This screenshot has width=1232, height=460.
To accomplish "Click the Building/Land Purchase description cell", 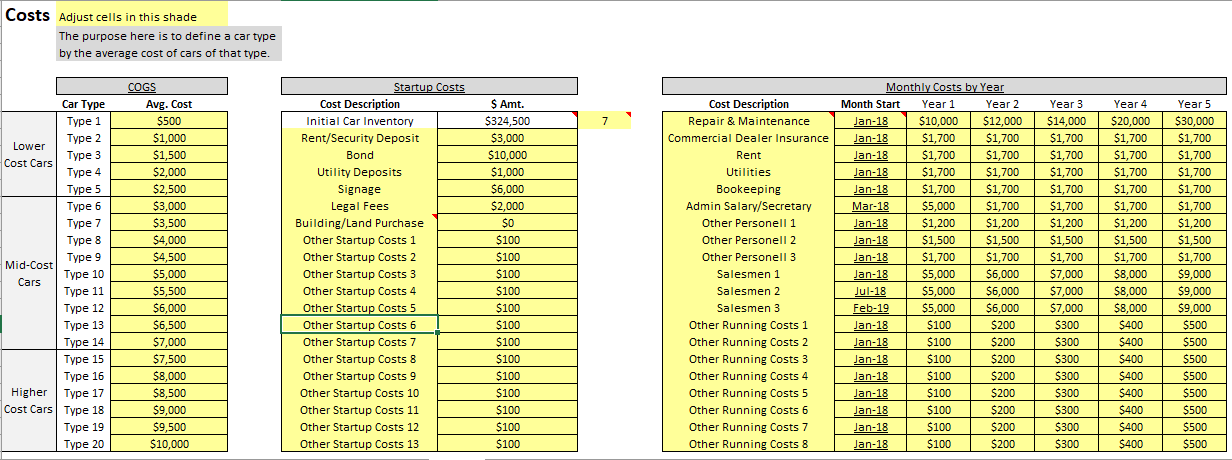I will (359, 223).
